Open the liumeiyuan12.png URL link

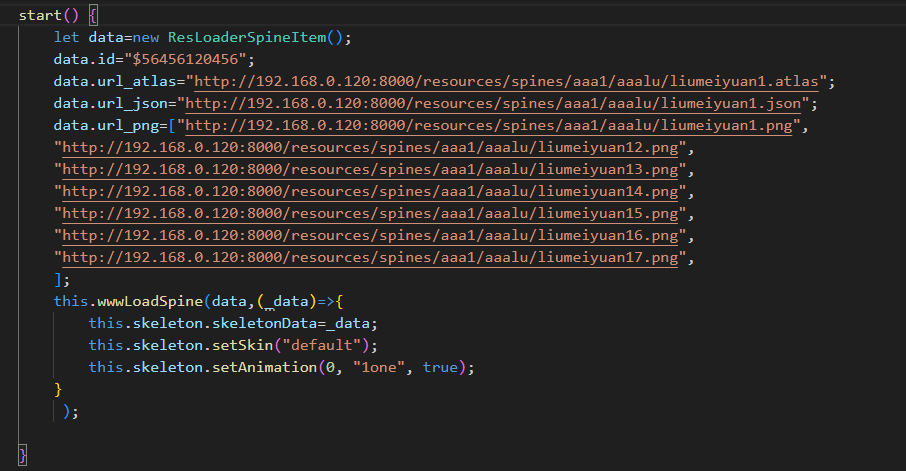[372, 147]
